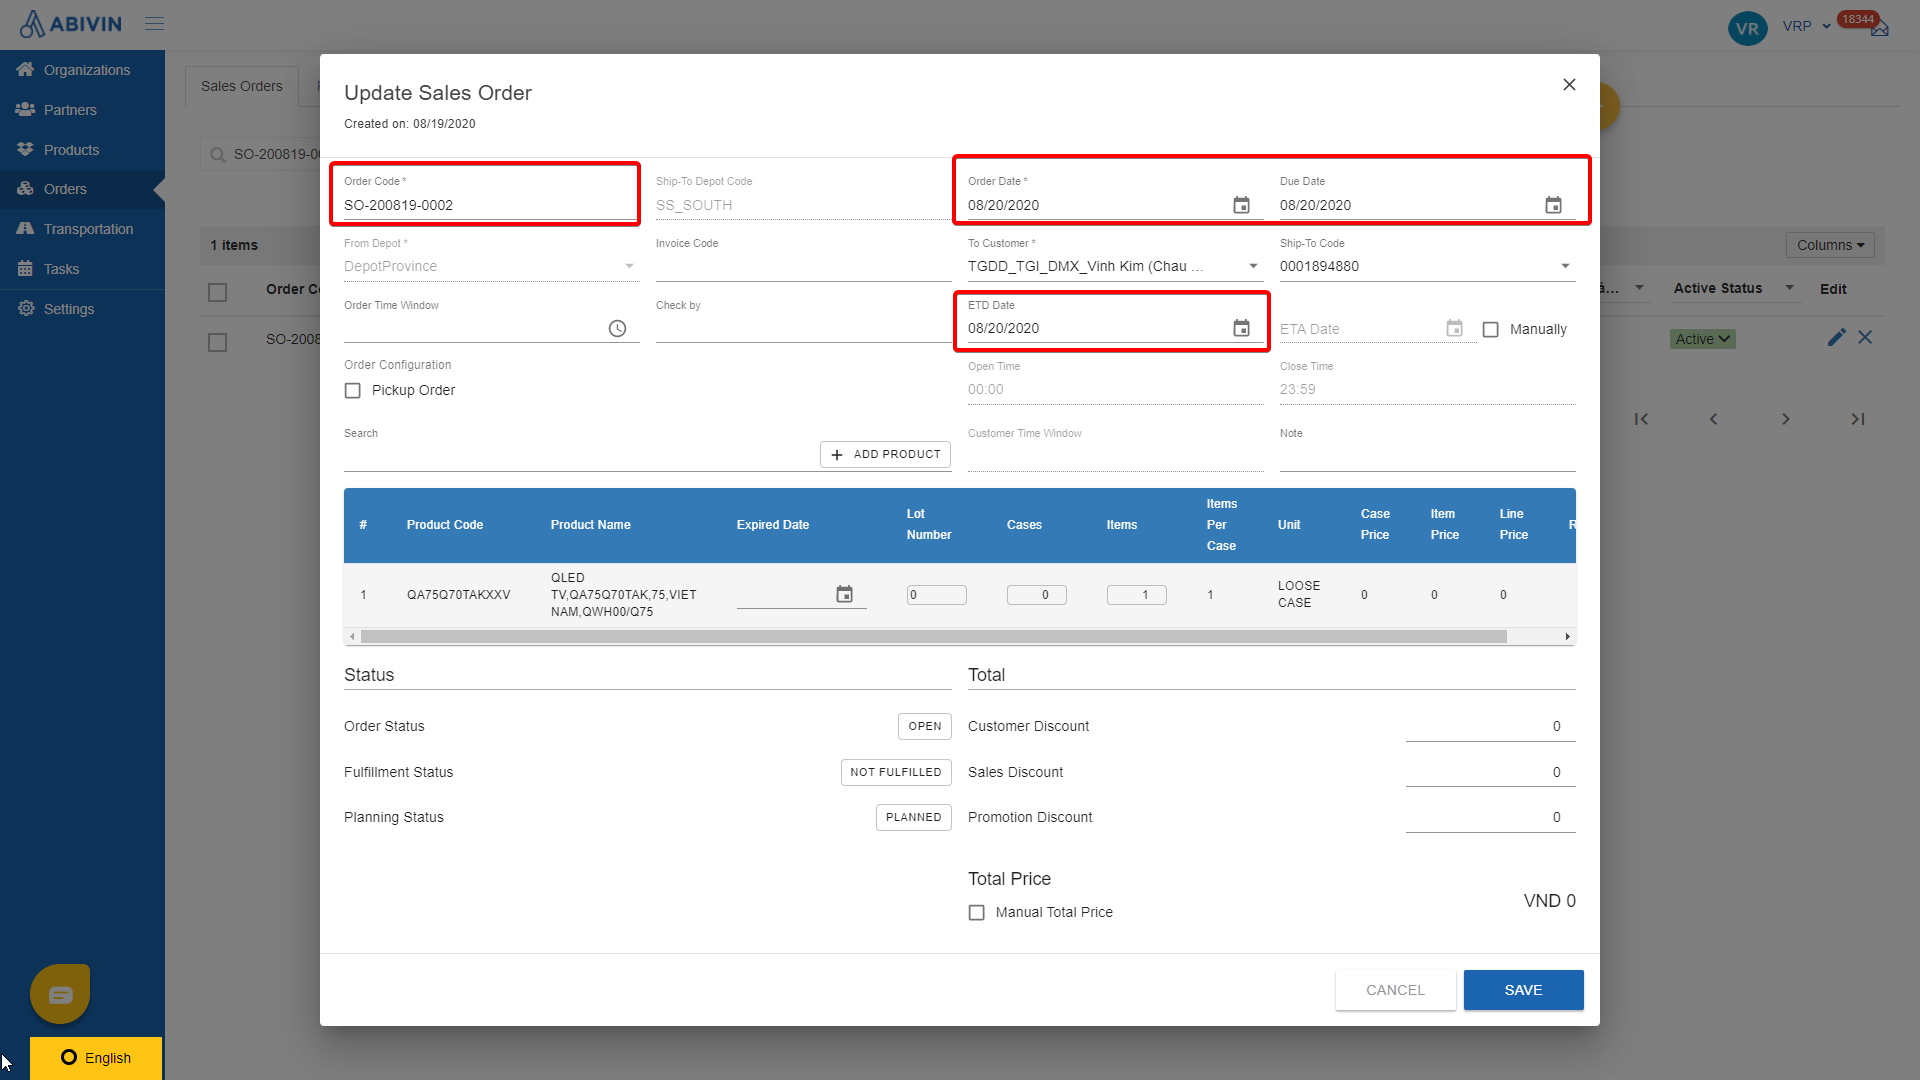Open Settings in the sidebar

point(82,309)
